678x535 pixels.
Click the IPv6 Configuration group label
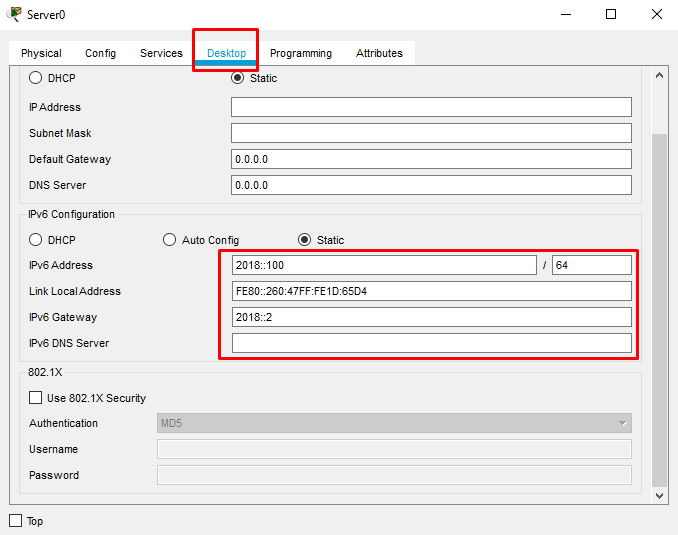71,214
